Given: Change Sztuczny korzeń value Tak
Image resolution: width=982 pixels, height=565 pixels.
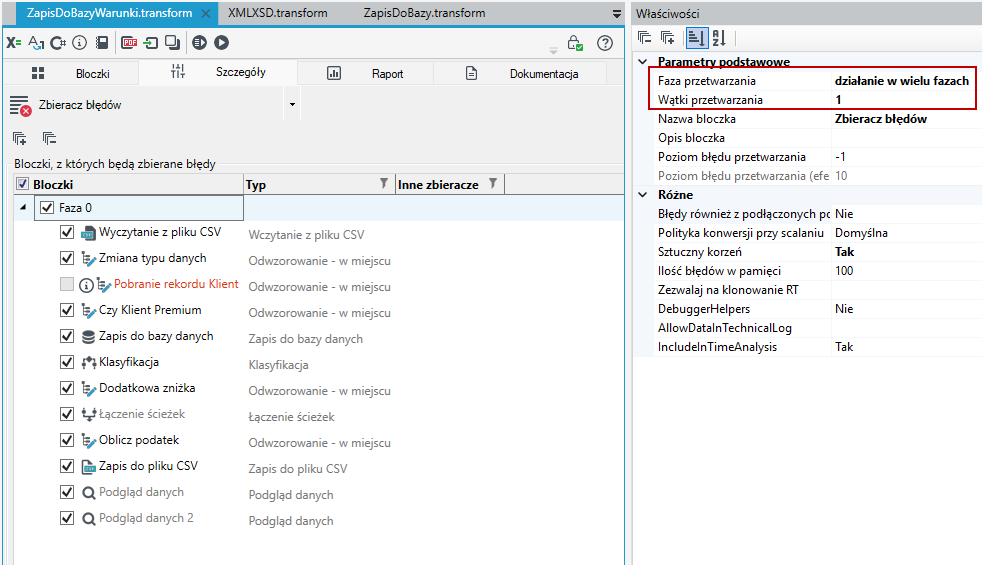Looking at the screenshot, I should pyautogui.click(x=906, y=252).
